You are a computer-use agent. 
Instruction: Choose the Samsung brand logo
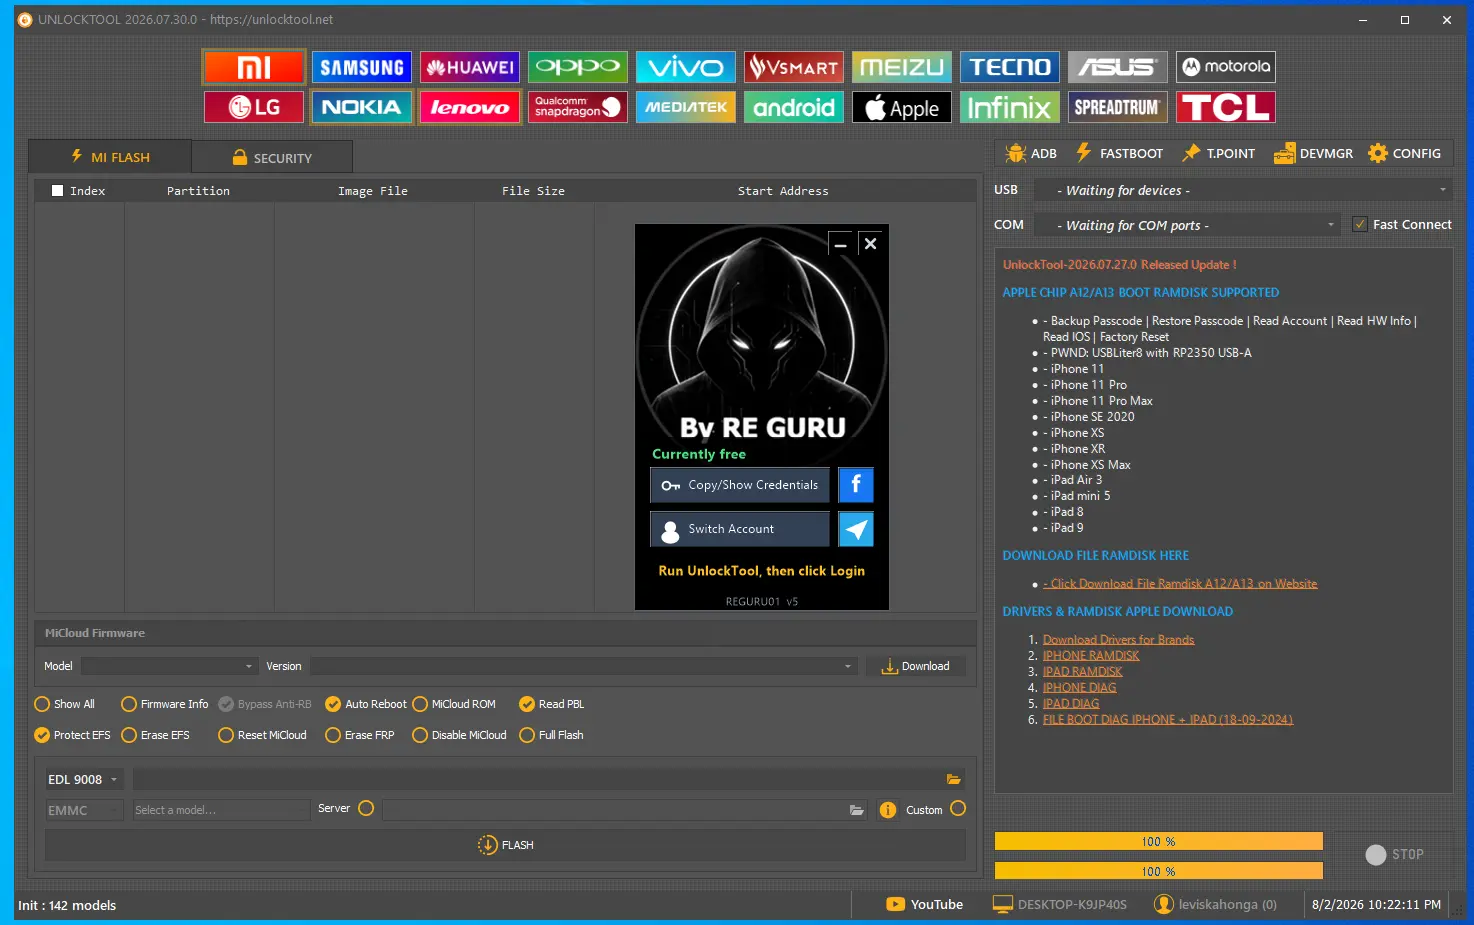pyautogui.click(x=362, y=67)
